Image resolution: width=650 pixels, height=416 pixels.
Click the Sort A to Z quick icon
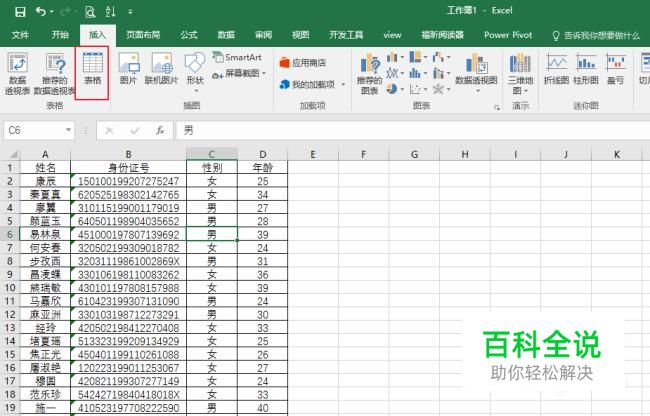click(110, 12)
